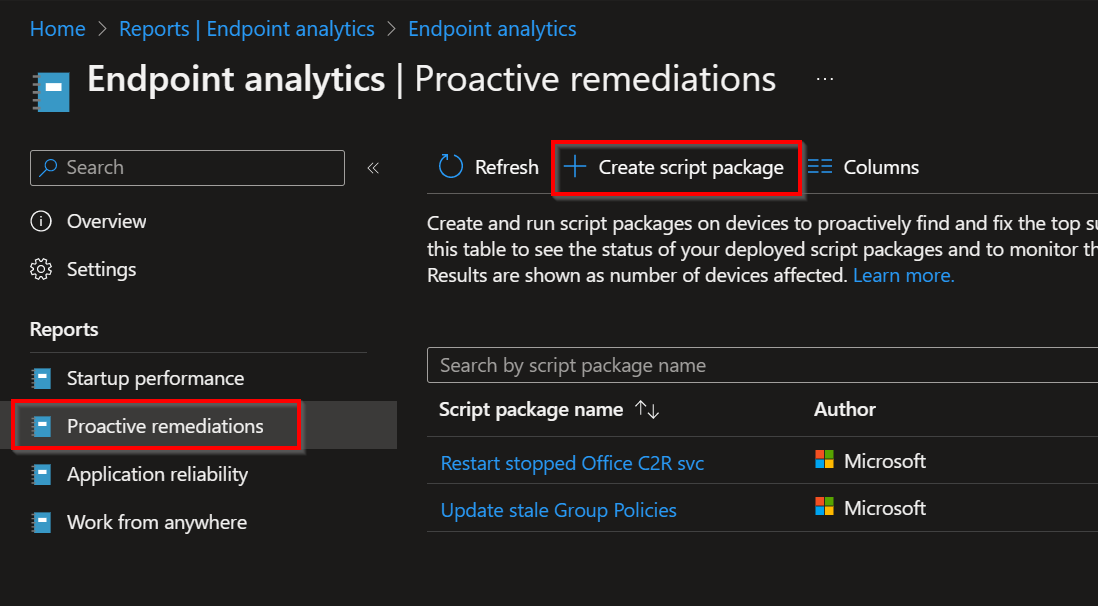Viewport: 1098px width, 606px height.
Task: Select Proactive remediations in sidebar
Action: click(x=165, y=426)
